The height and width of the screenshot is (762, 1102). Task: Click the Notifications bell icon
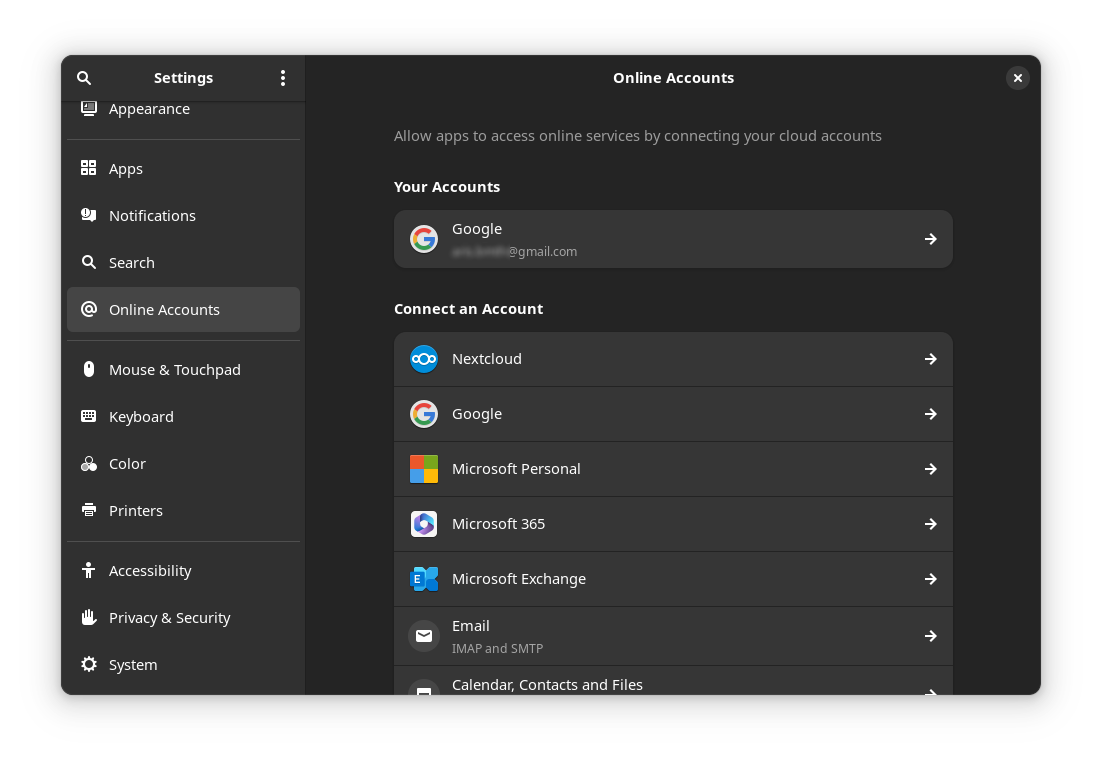pyautogui.click(x=89, y=215)
